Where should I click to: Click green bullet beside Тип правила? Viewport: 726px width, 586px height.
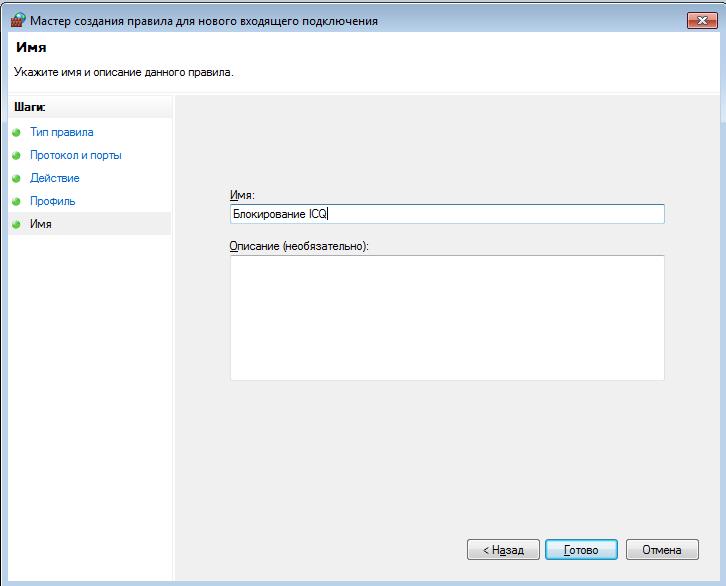click(16, 132)
